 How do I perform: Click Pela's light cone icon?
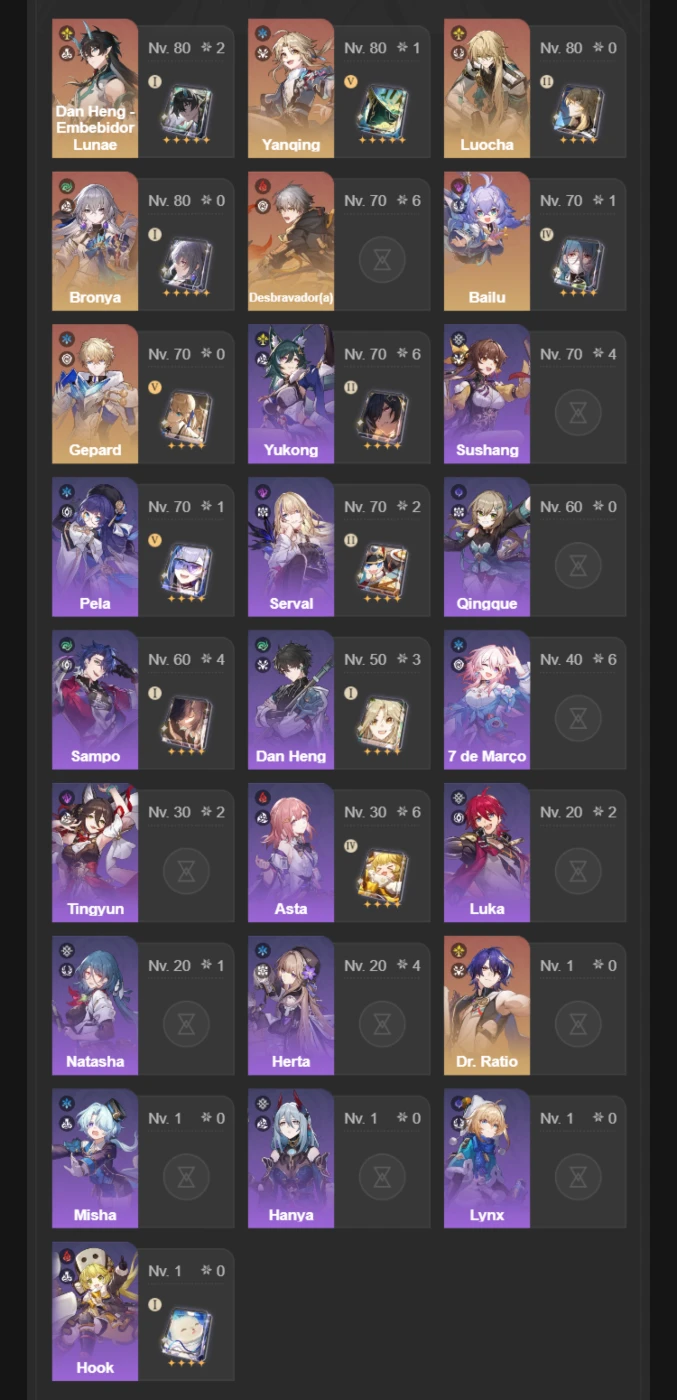coord(186,568)
